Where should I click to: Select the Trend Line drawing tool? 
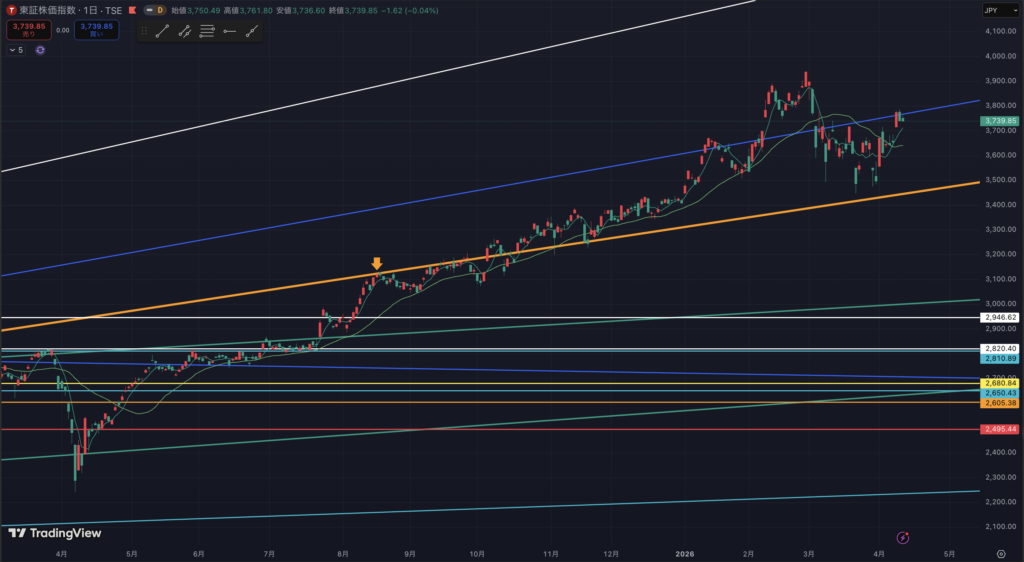162,31
